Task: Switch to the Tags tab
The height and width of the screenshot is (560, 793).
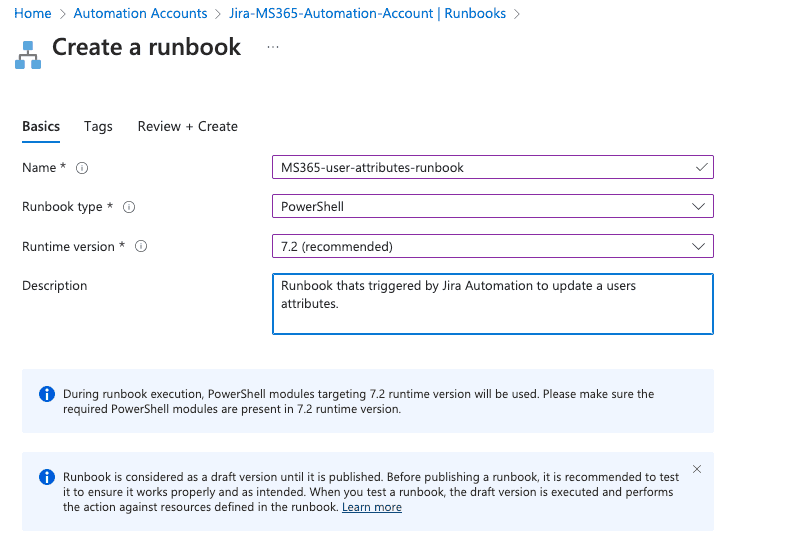Action: click(x=98, y=126)
